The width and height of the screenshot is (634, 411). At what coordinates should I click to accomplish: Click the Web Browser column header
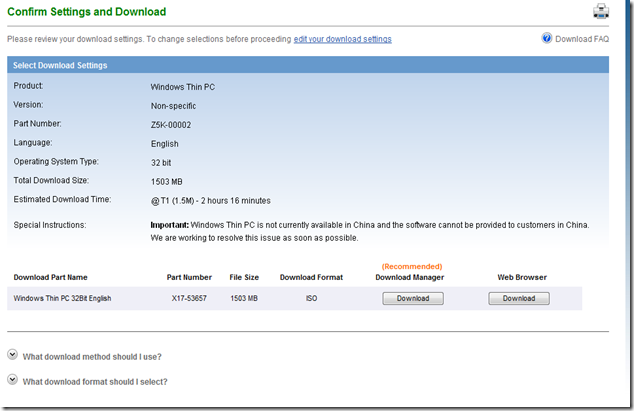click(522, 277)
